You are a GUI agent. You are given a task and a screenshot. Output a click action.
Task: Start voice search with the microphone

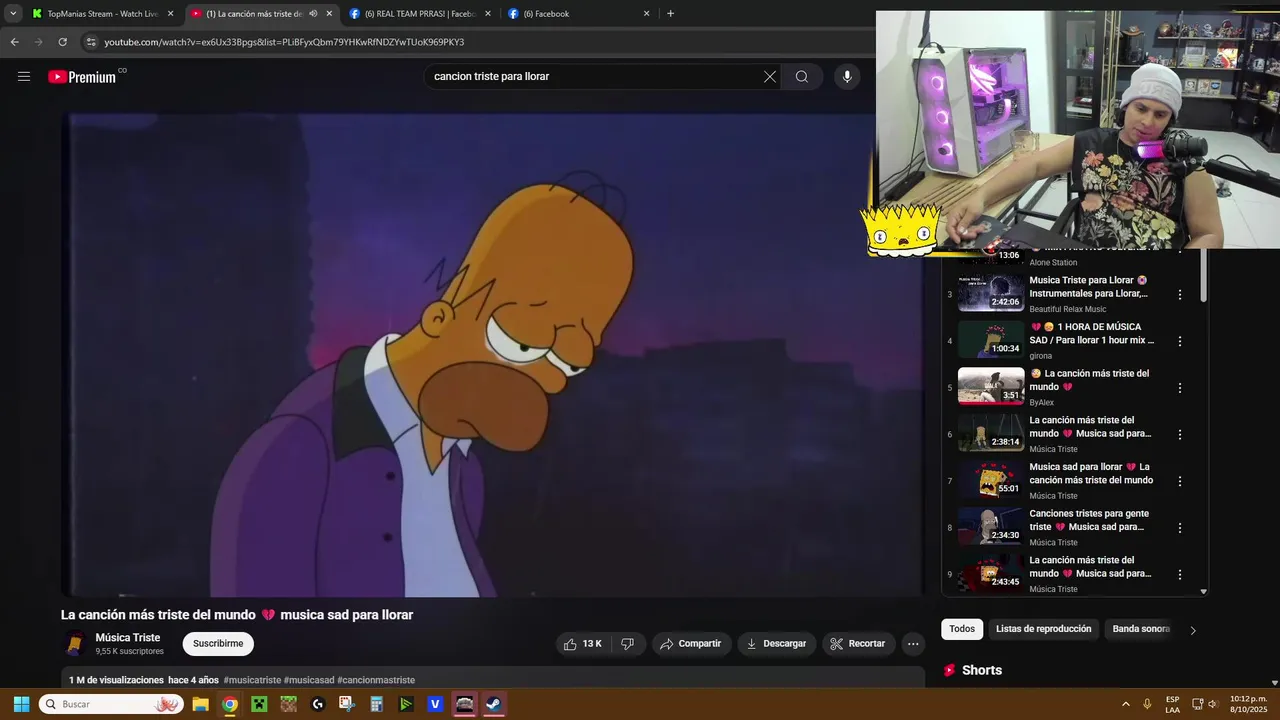tap(847, 76)
